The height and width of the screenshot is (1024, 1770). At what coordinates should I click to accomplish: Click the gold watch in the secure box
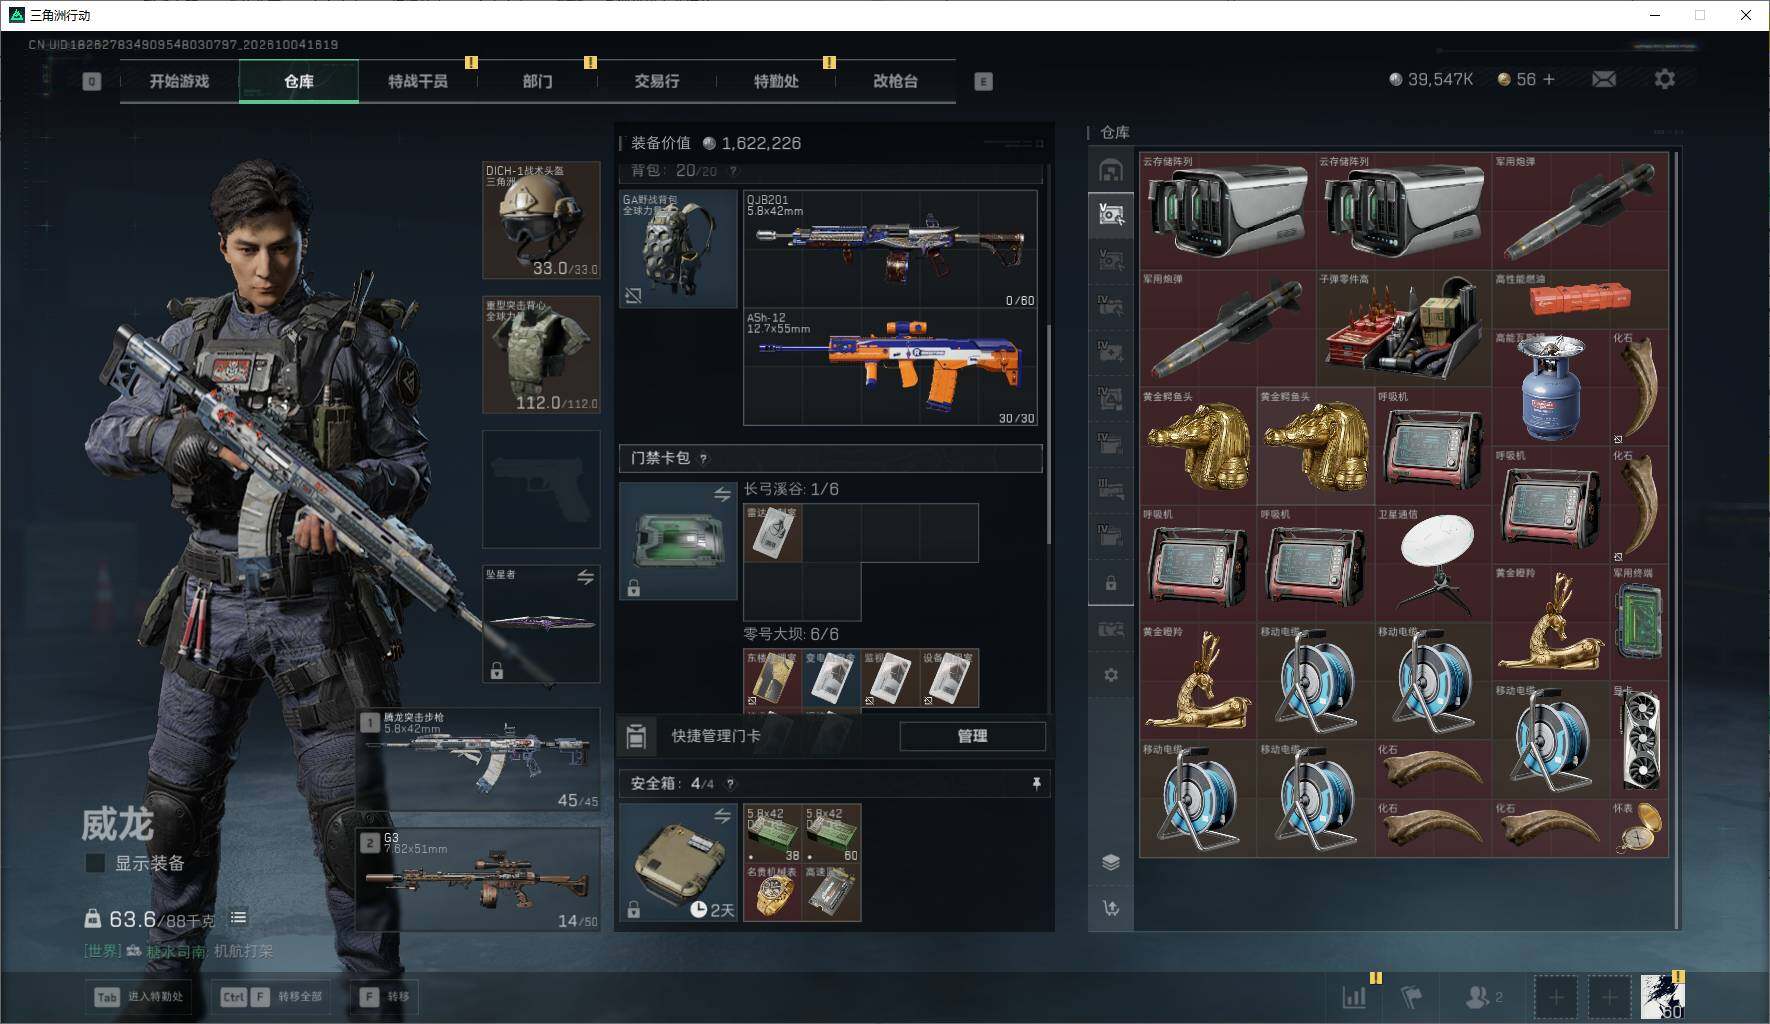pos(772,892)
